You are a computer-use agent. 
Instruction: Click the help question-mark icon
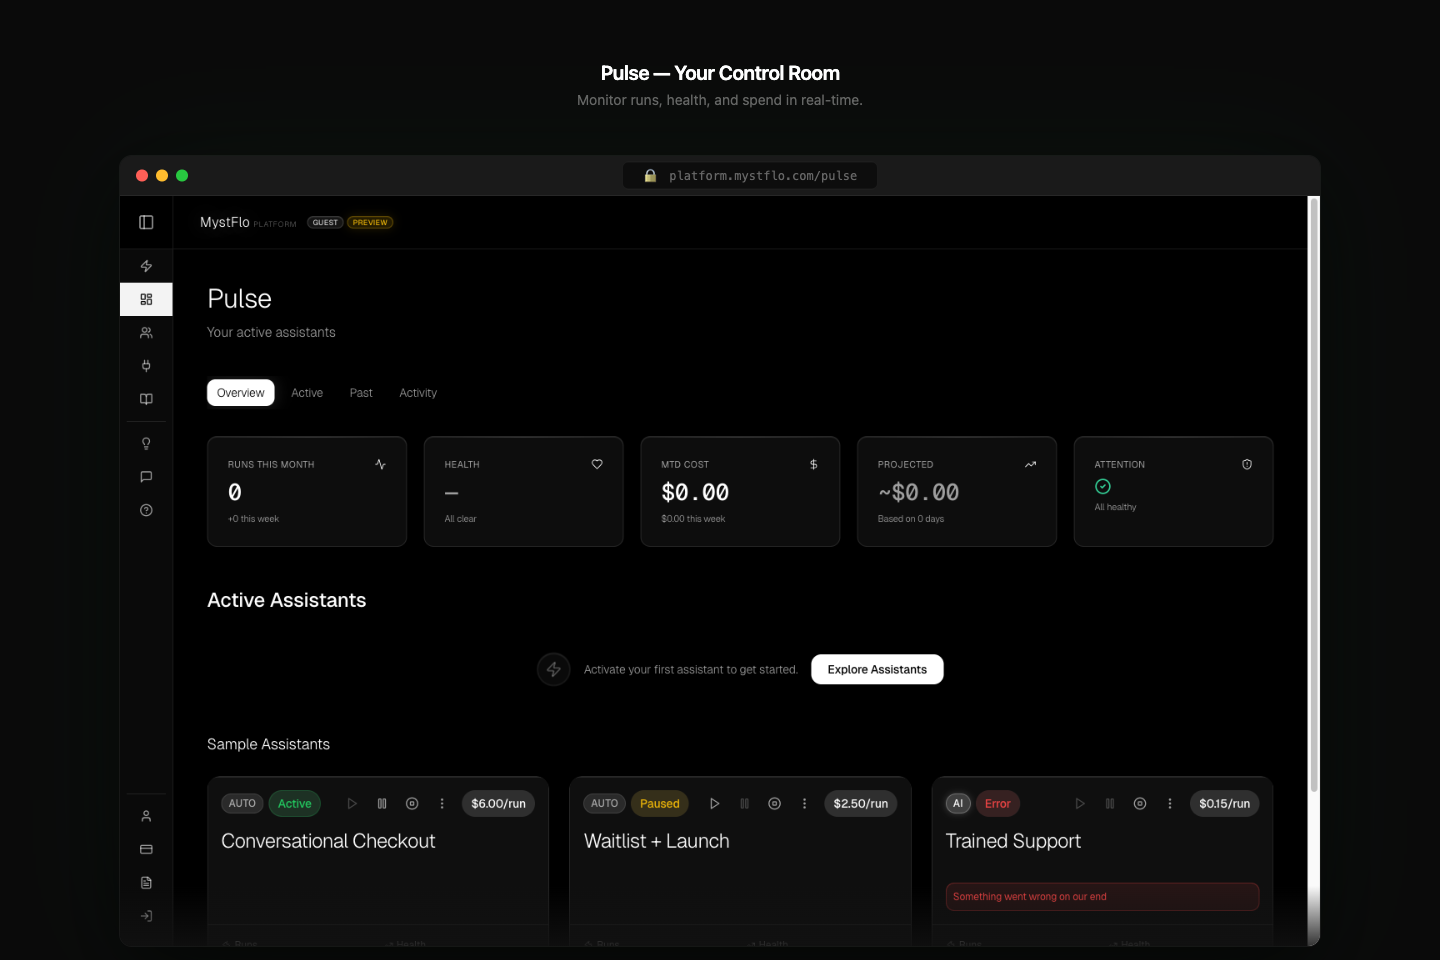click(146, 509)
